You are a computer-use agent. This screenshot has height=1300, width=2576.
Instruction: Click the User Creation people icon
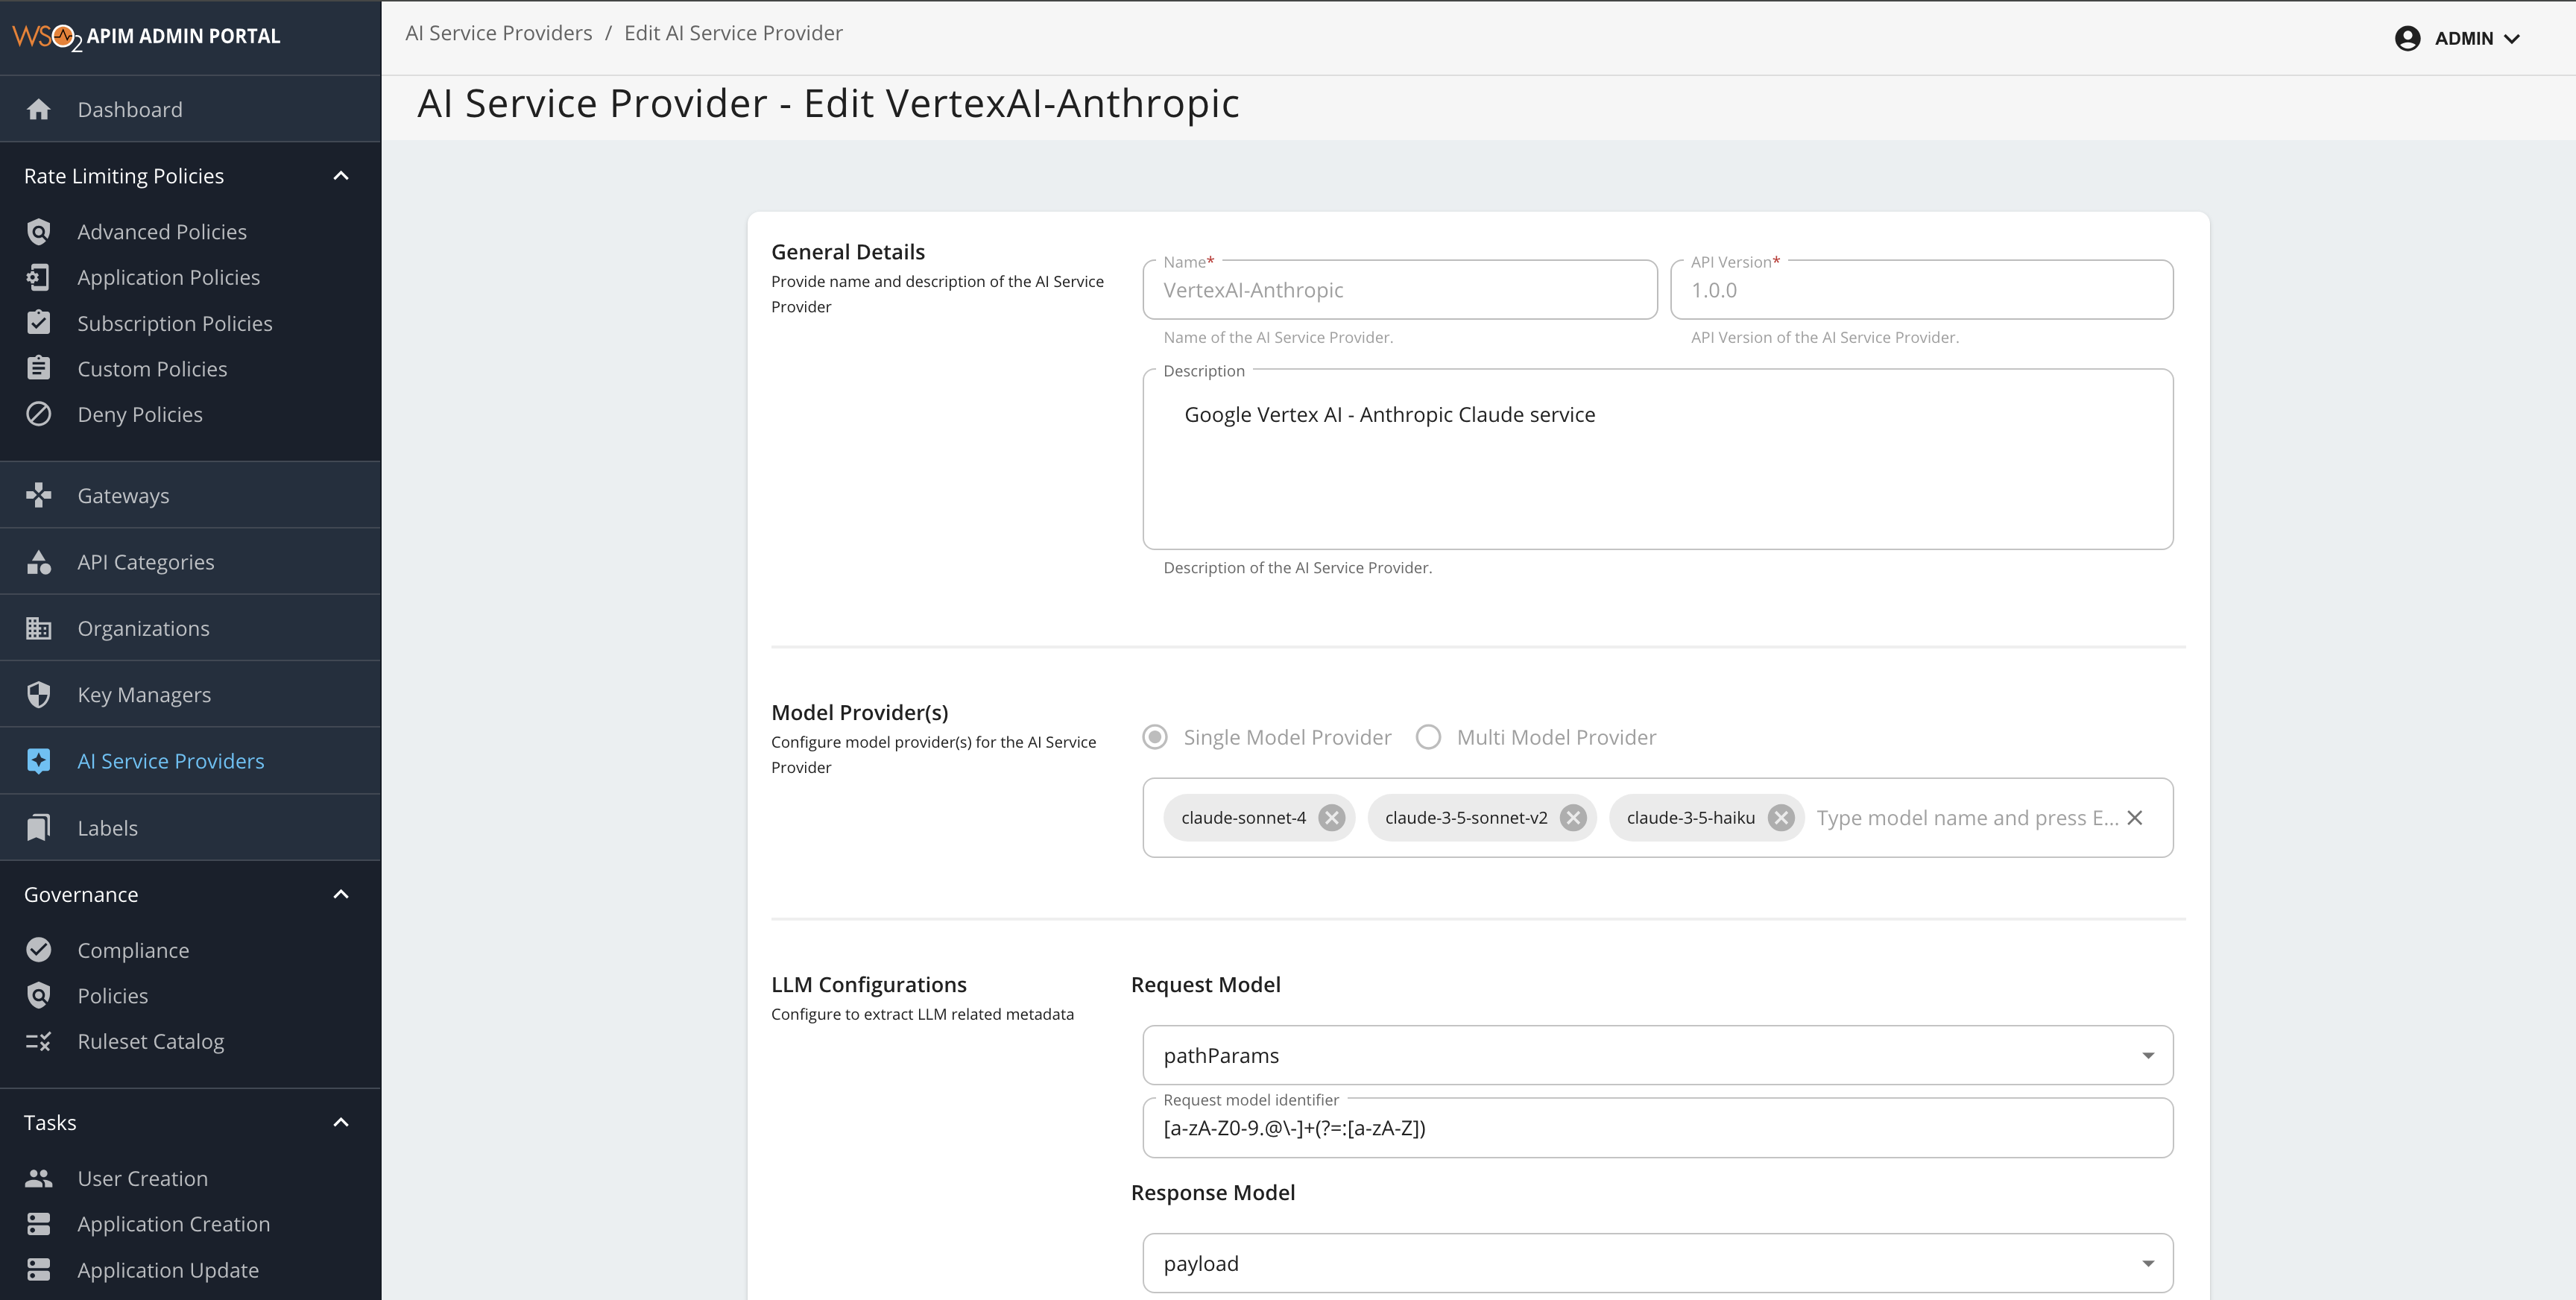click(39, 1178)
